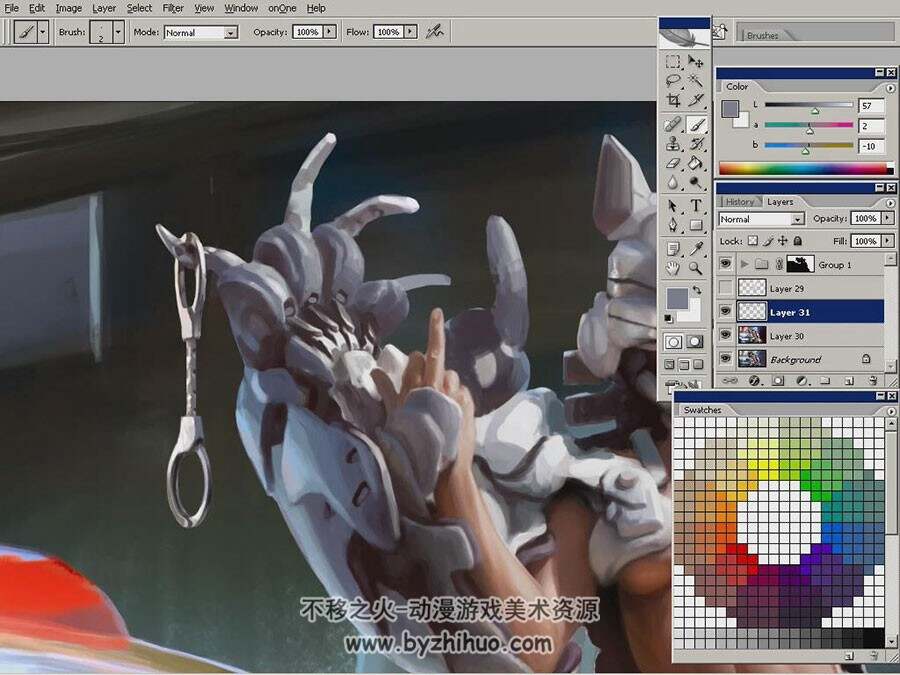Delete the selected layer
This screenshot has width=900, height=675.
872,381
